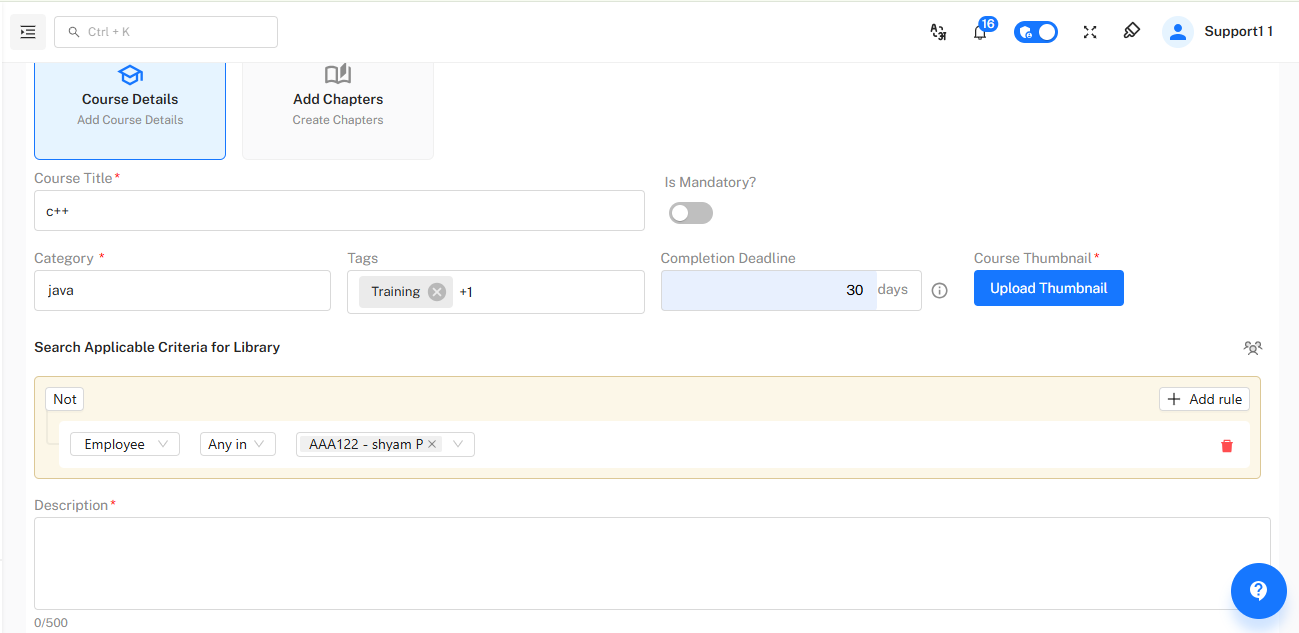Toggle the header theme mode switch
This screenshot has height=633, width=1299.
point(1036,32)
